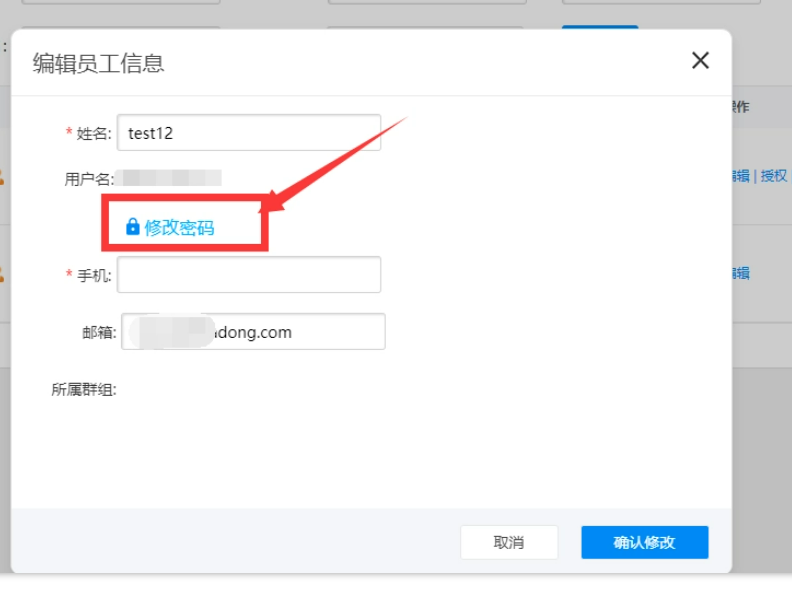Click 编辑 link in second table row
Image resolution: width=792 pixels, height=606 pixels.
pyautogui.click(x=741, y=273)
